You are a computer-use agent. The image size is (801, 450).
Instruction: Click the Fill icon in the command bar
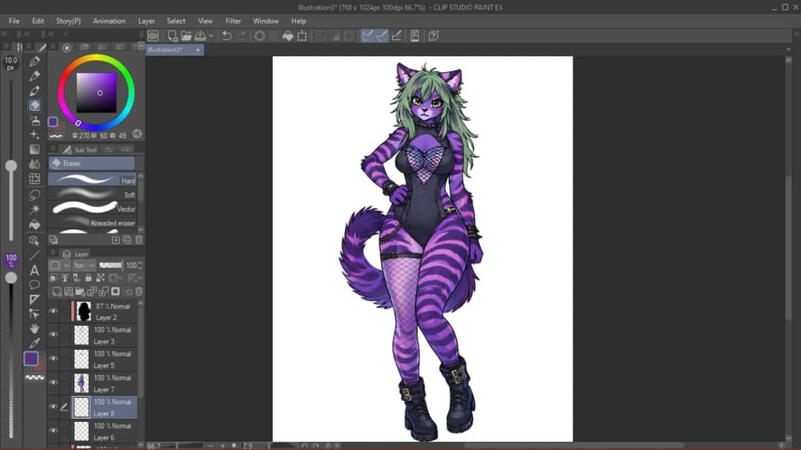[288, 36]
